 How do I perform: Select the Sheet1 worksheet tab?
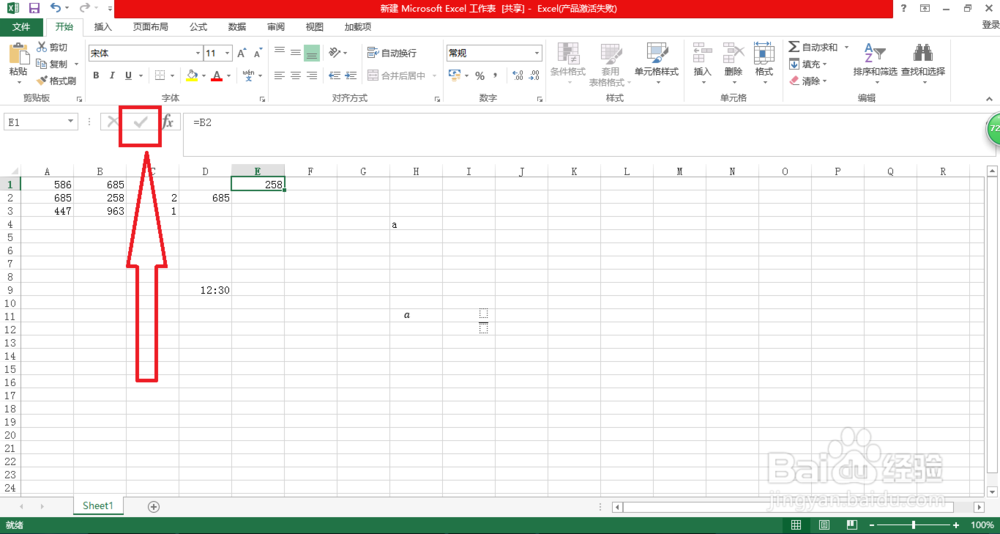coord(98,505)
